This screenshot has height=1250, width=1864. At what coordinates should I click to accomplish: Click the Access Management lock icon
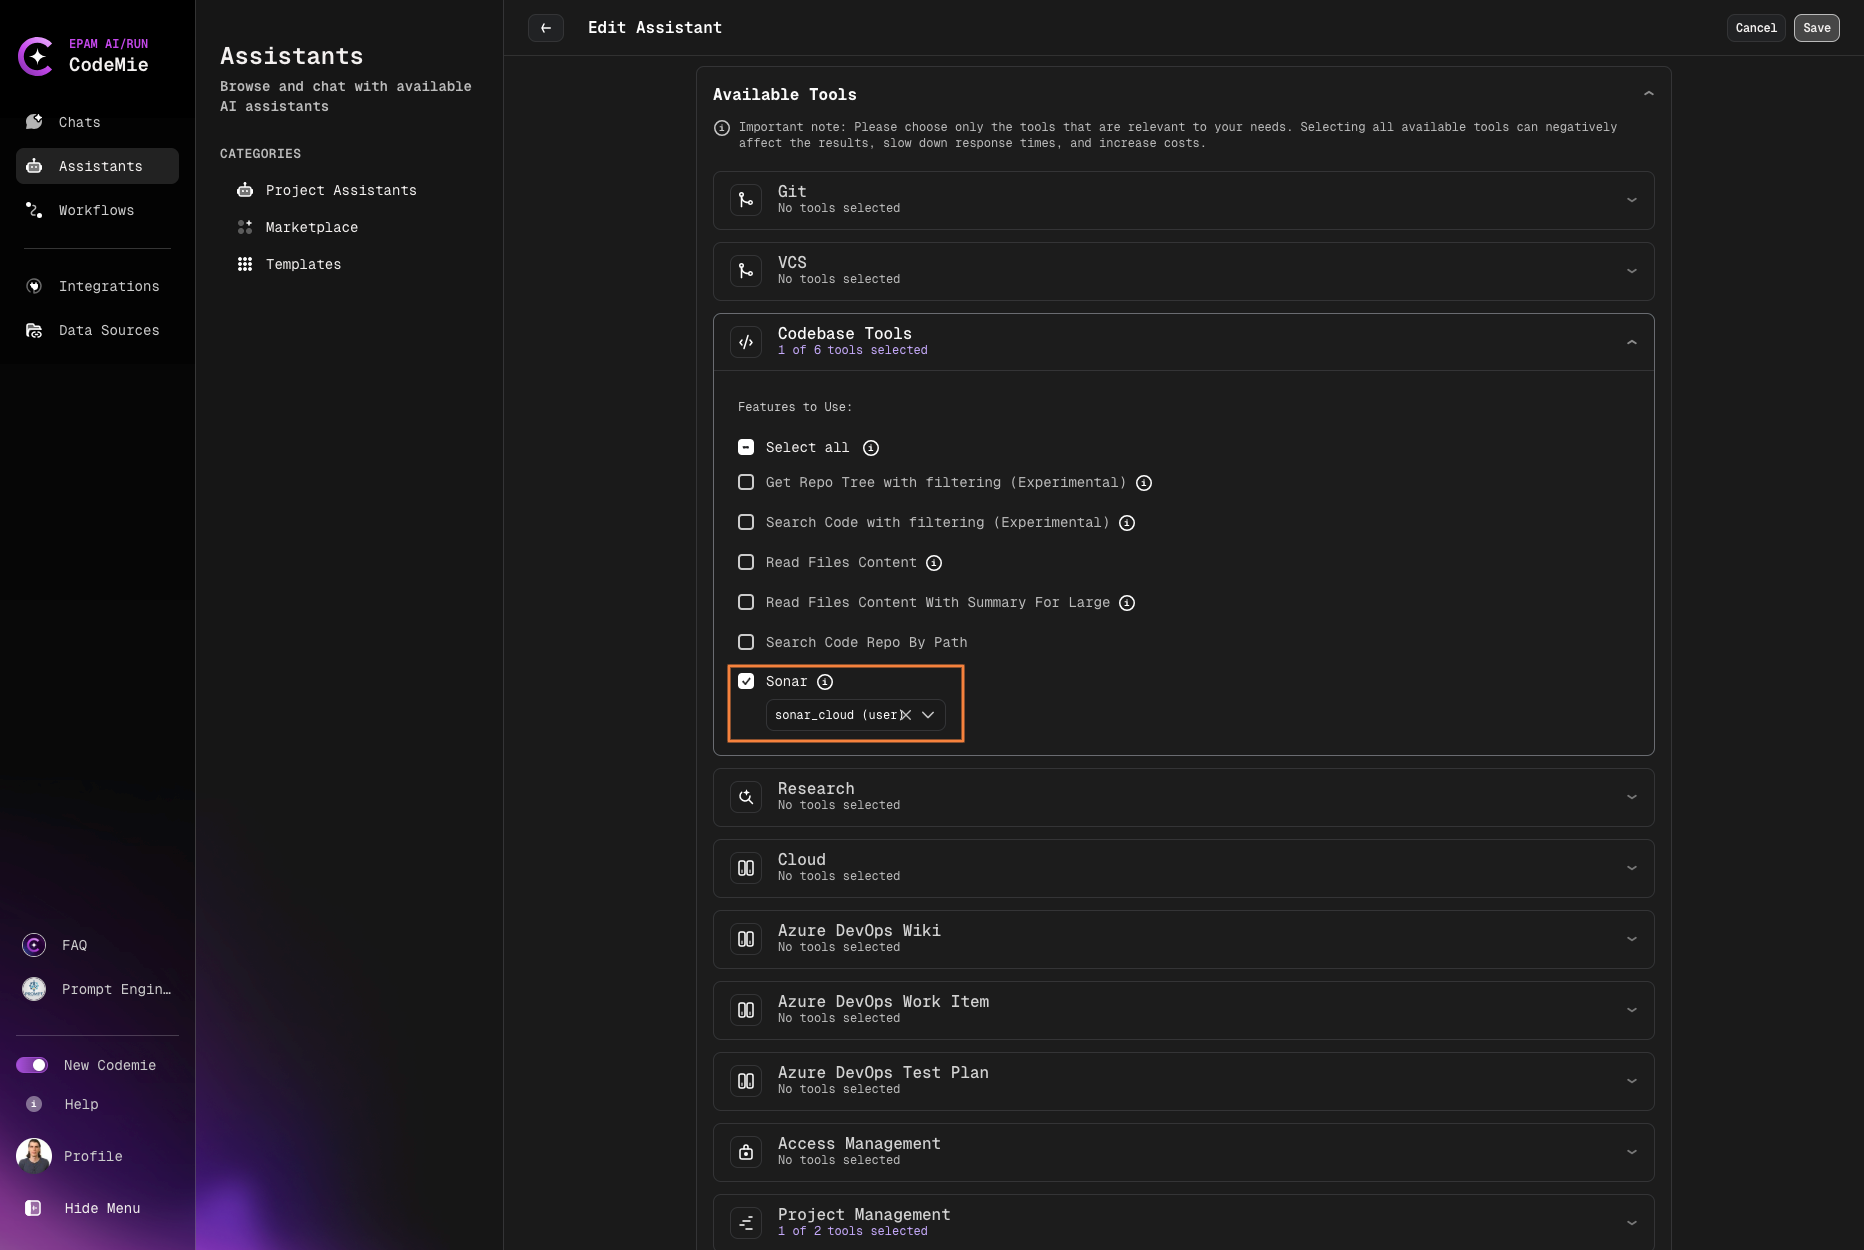pos(746,1151)
